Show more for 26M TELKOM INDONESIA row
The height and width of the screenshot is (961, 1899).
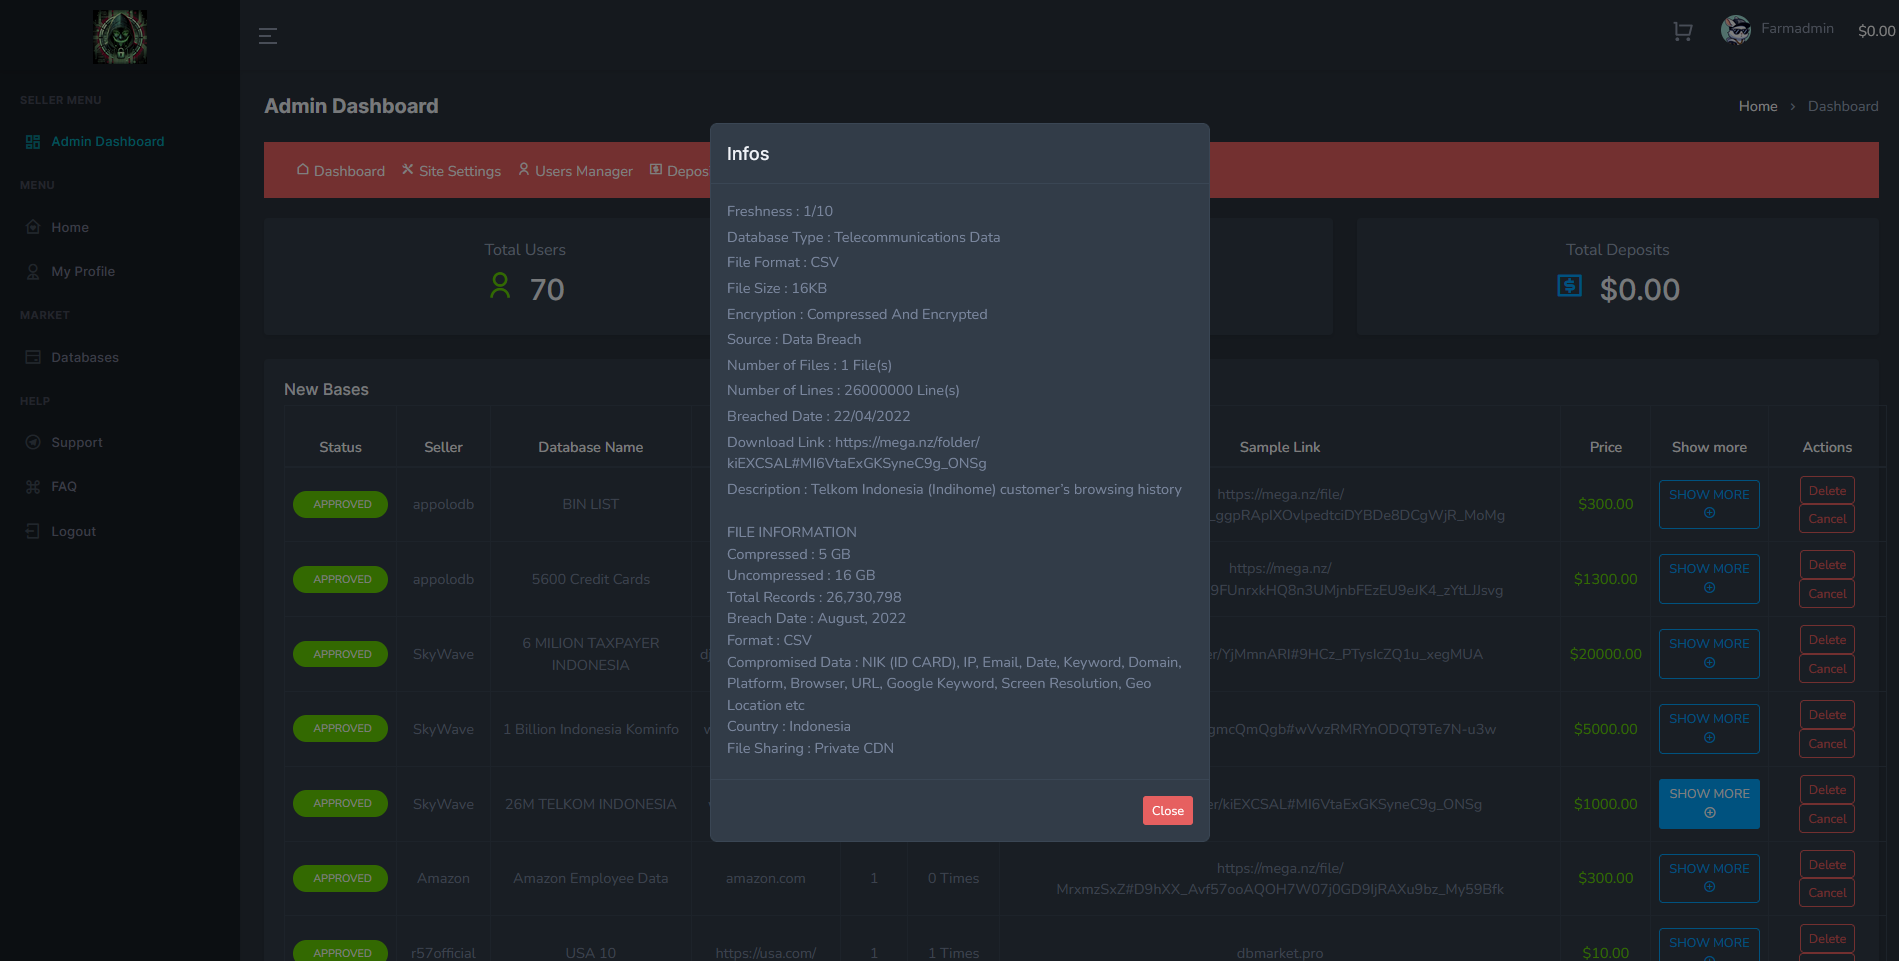[x=1709, y=804]
